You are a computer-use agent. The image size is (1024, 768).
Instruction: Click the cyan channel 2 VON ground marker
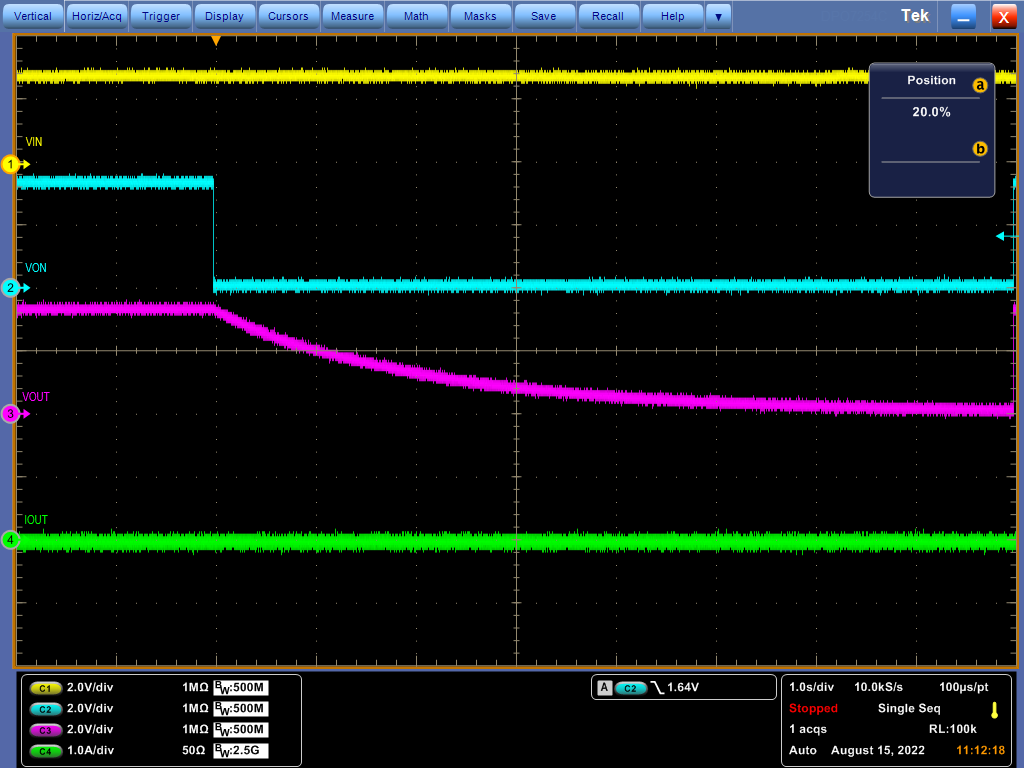tap(11, 288)
